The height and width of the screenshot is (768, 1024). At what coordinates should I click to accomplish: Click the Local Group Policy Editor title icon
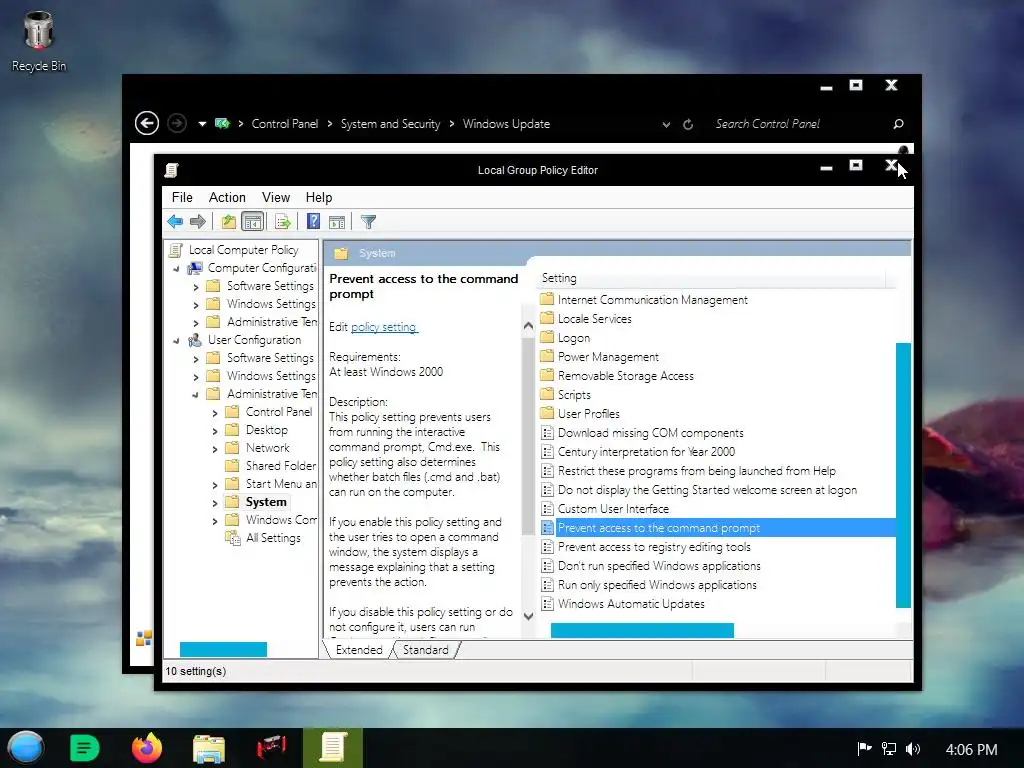(x=171, y=170)
